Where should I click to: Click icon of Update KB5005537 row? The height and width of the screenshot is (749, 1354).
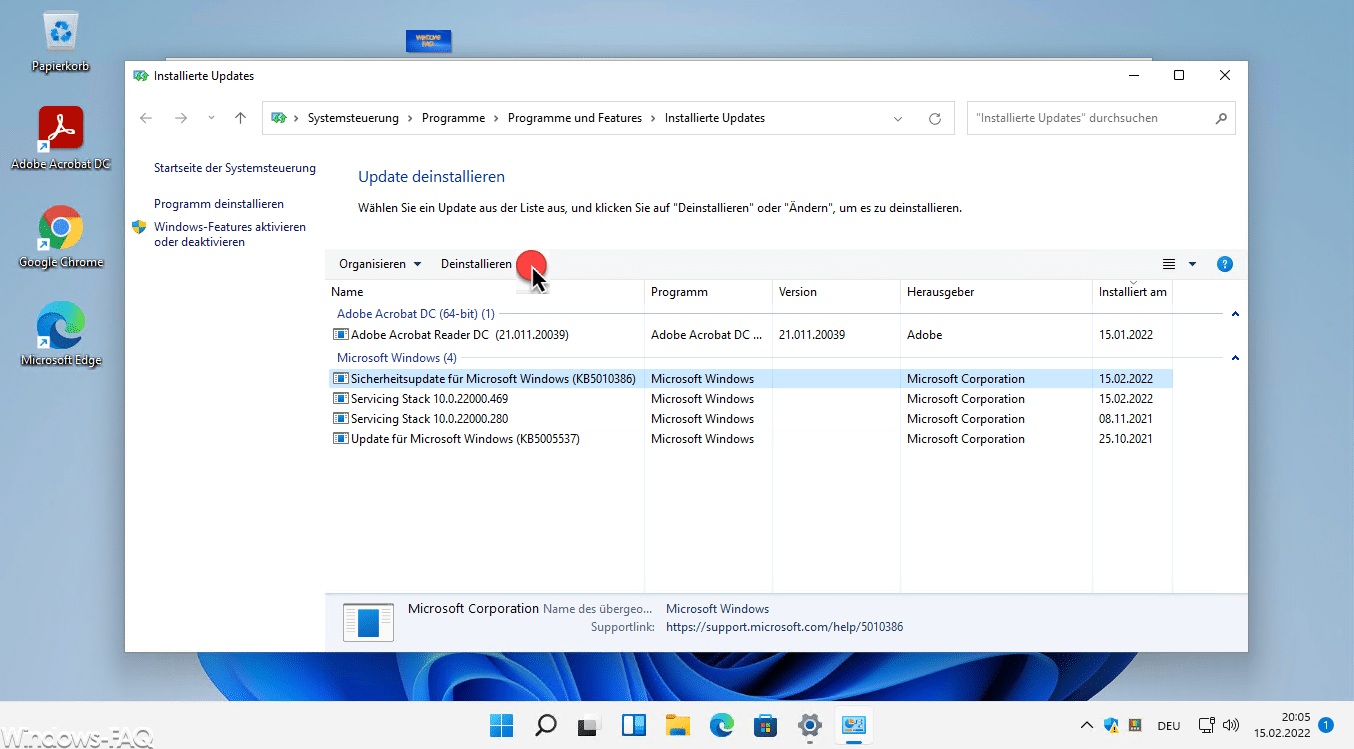pos(340,439)
